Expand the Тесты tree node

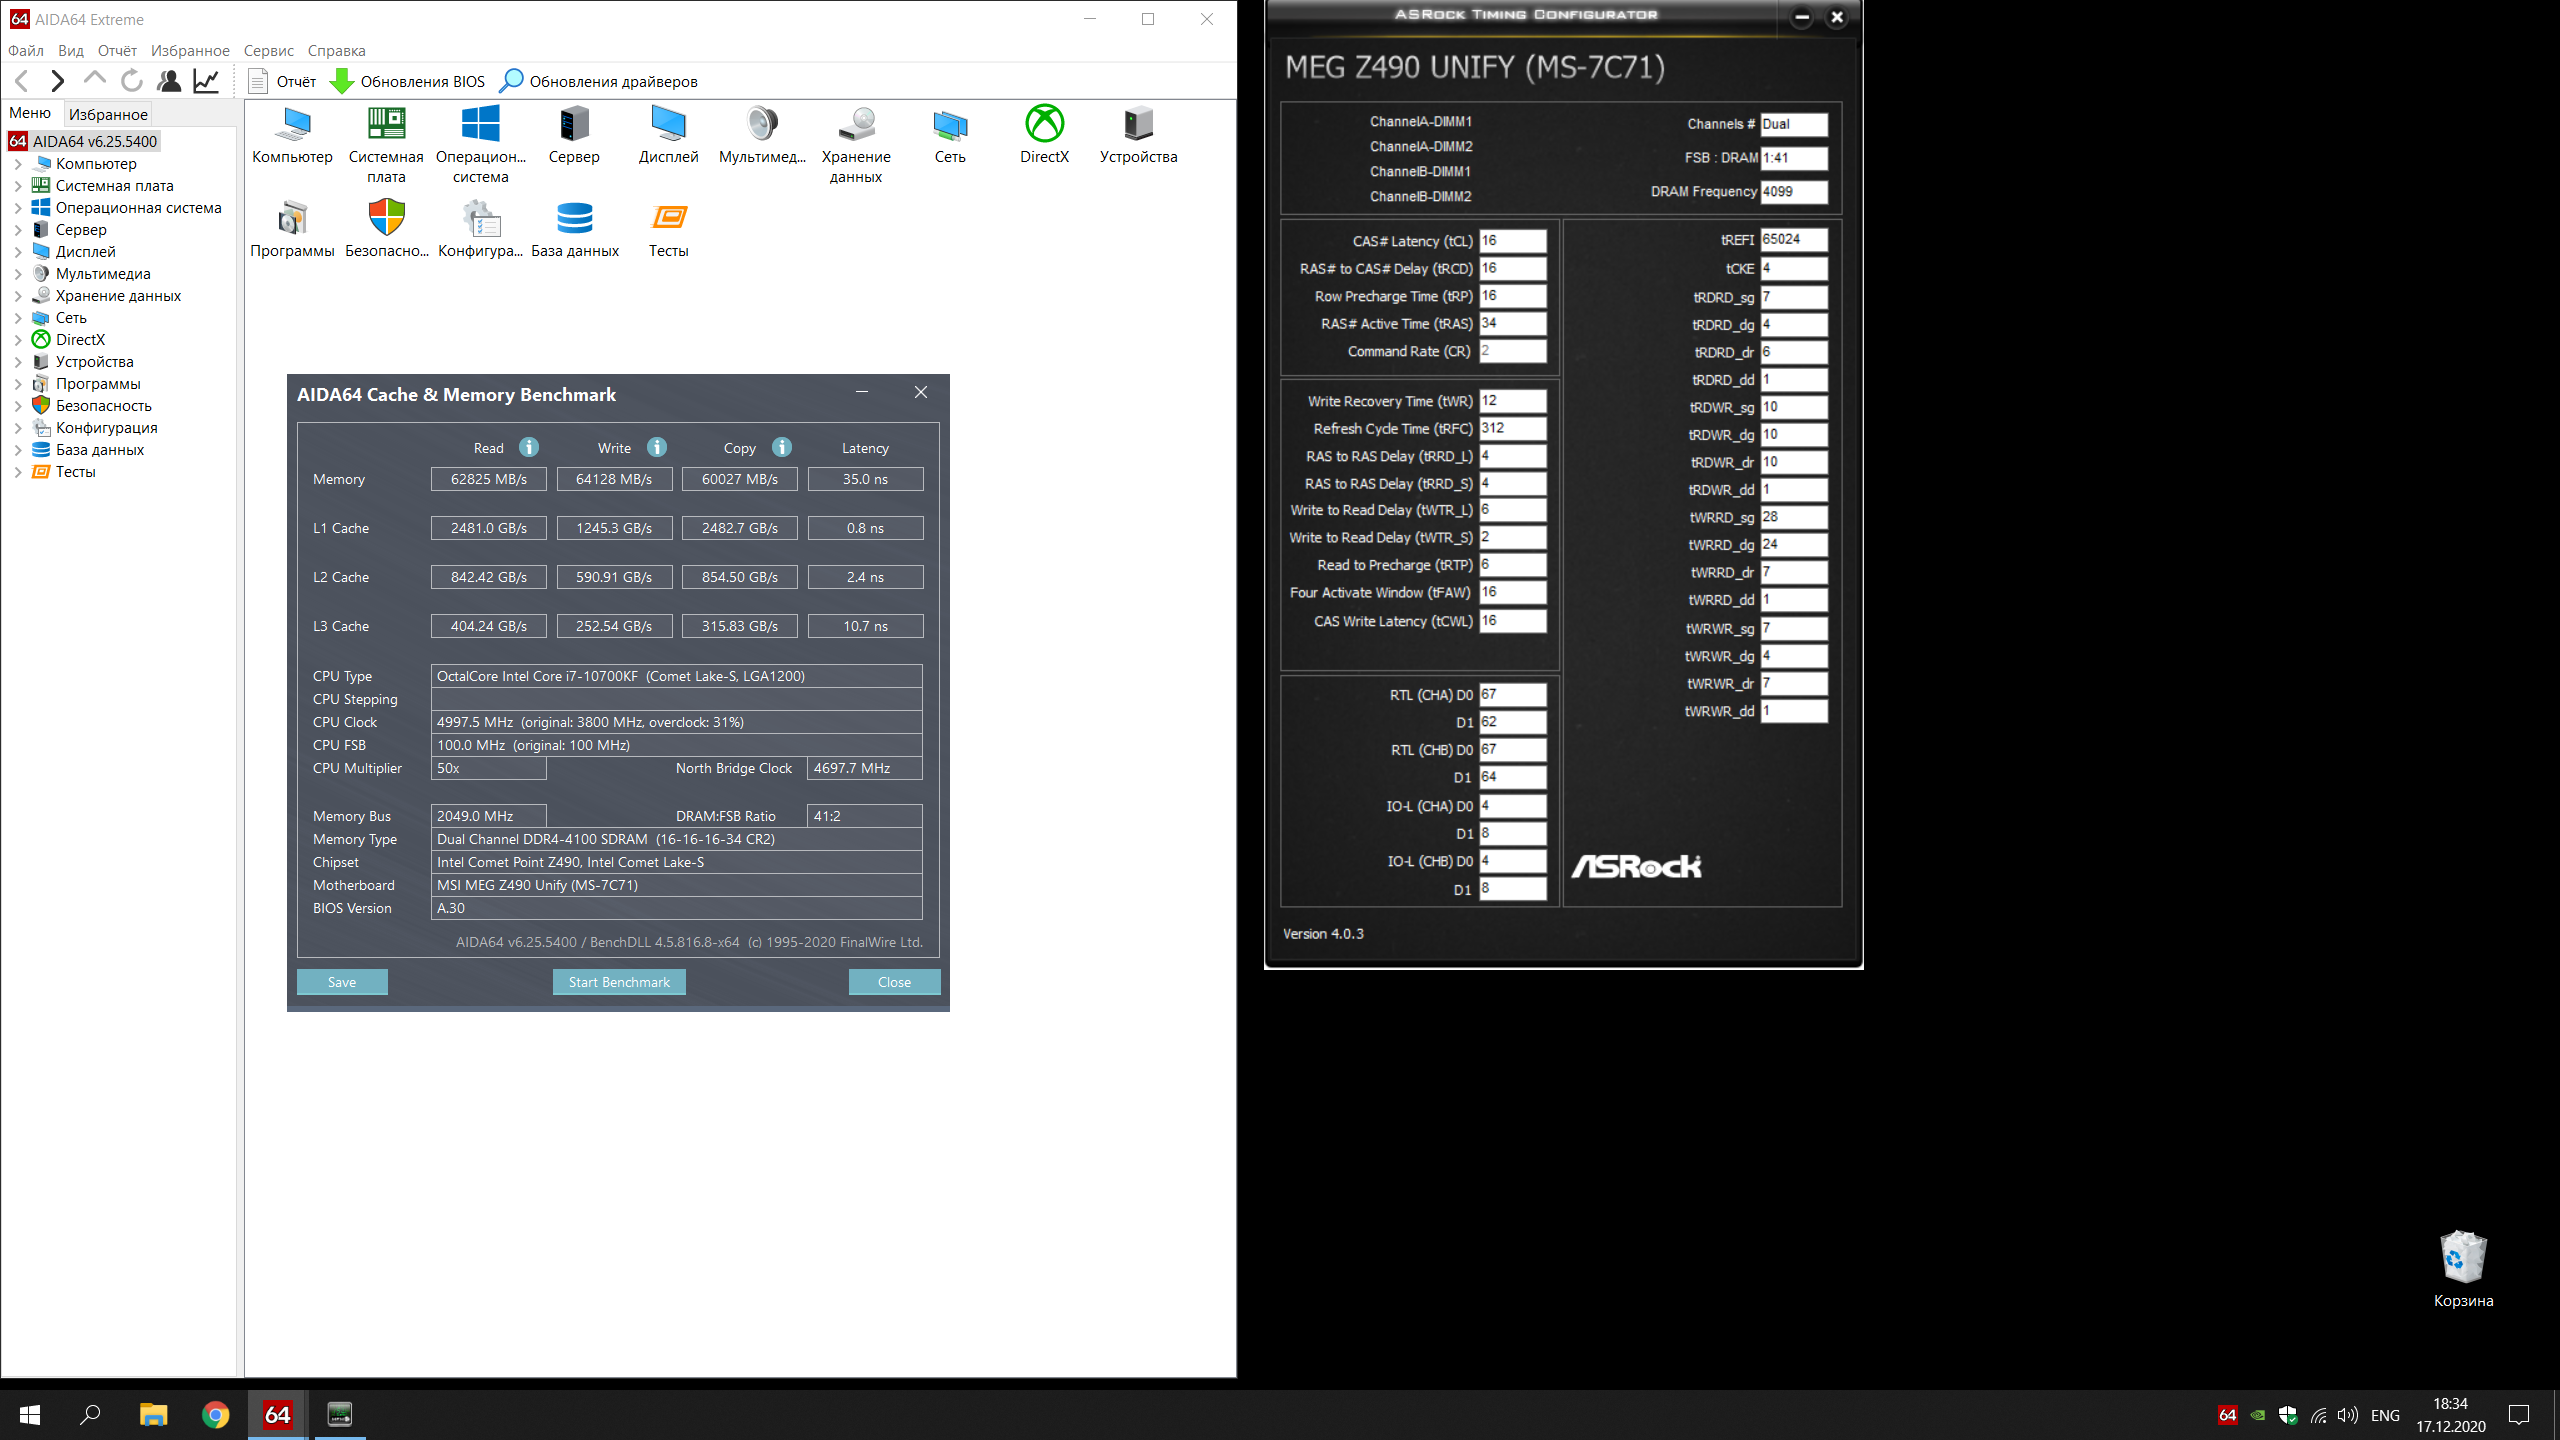[18, 472]
